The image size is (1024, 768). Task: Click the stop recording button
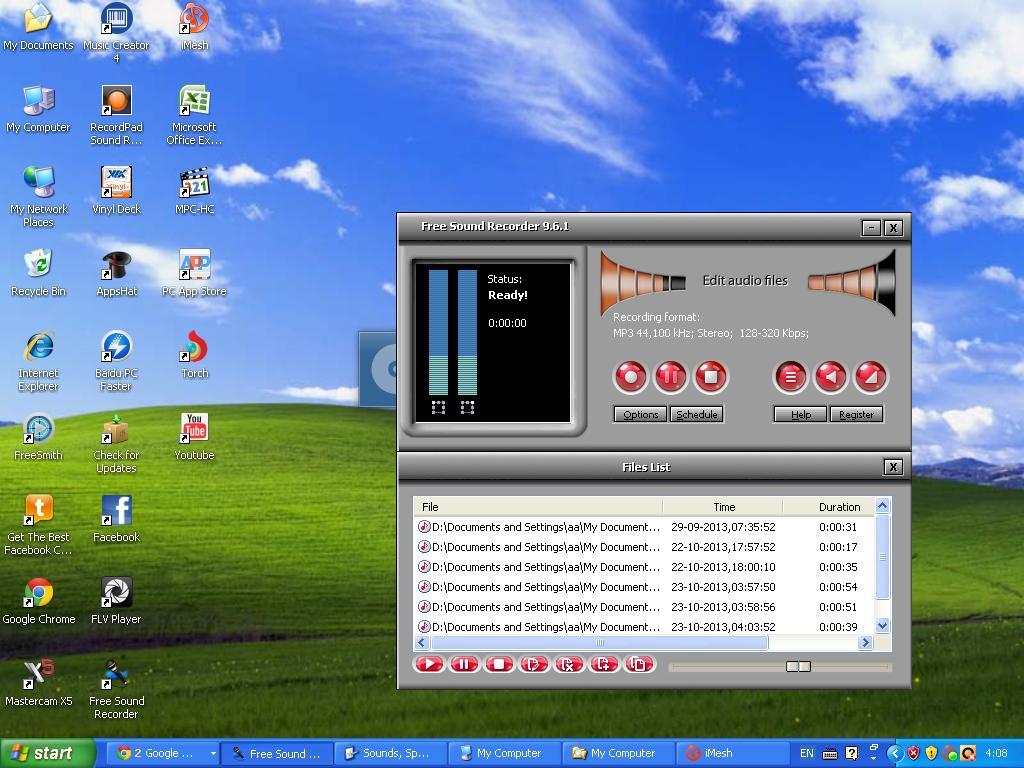point(710,377)
